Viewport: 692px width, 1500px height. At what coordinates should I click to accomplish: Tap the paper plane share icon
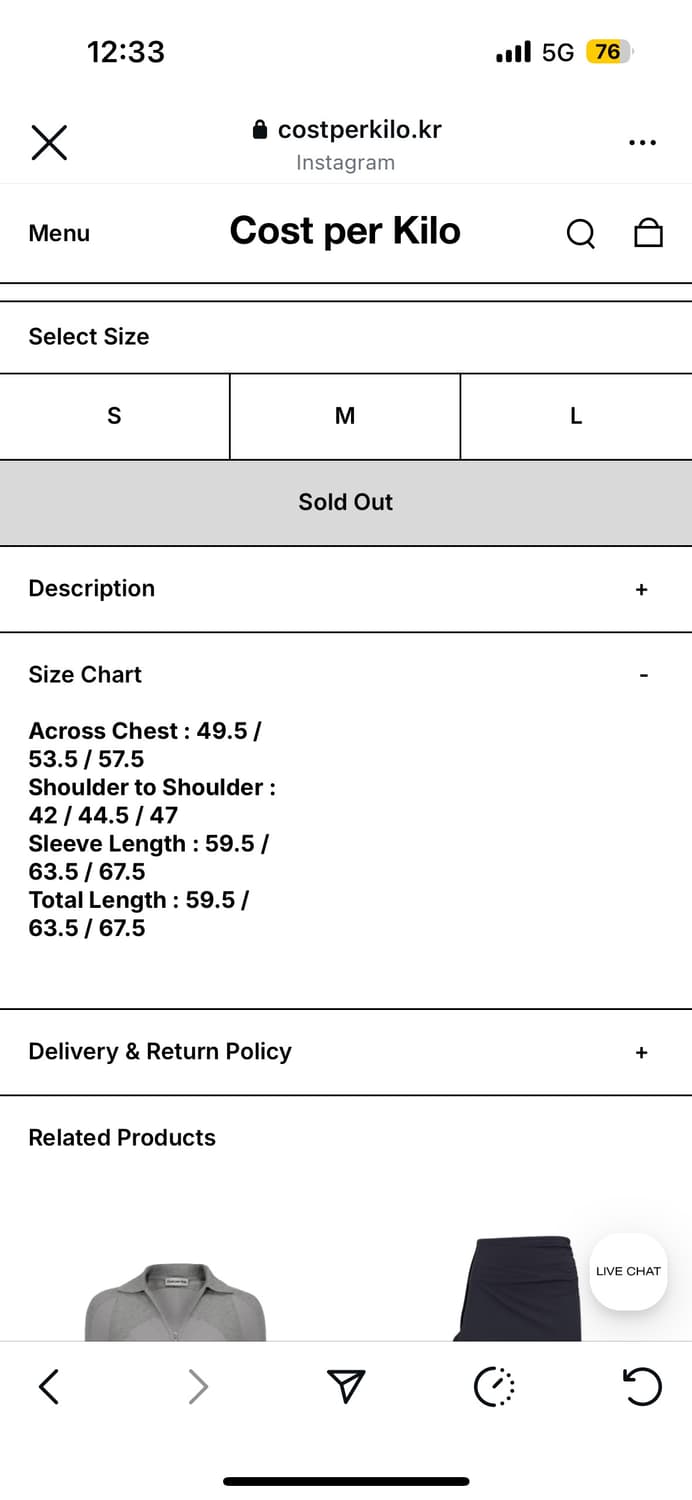[x=346, y=1386]
